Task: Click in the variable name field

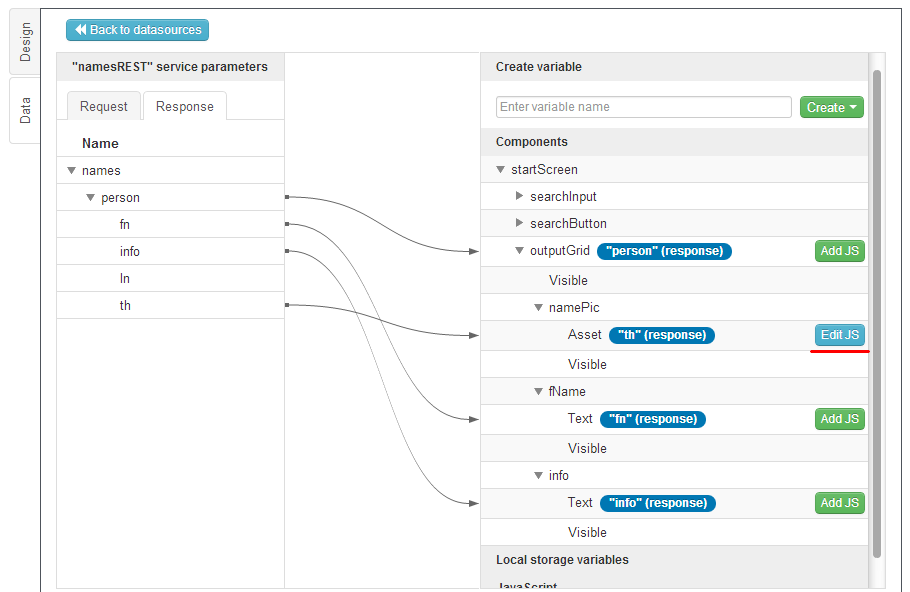Action: 643,107
